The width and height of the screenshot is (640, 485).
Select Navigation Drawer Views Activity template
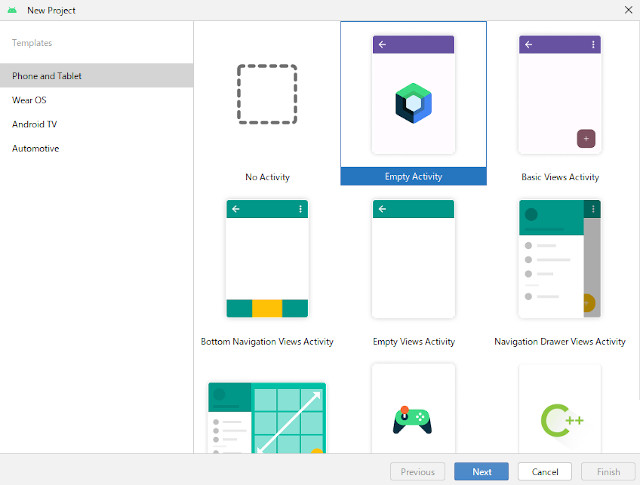(560, 258)
